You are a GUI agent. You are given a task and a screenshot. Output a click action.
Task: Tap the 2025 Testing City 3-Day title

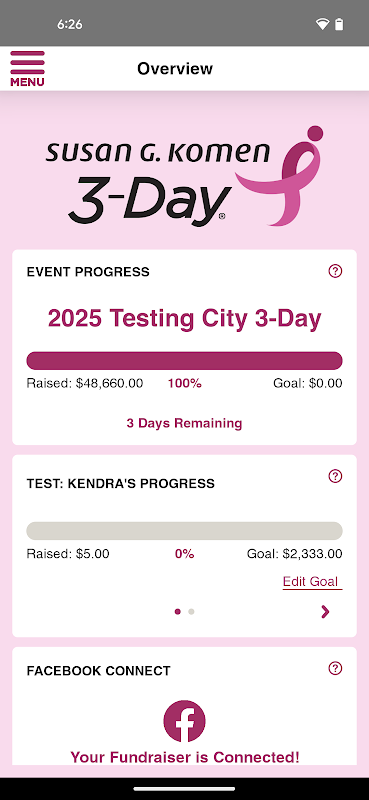[x=184, y=318]
